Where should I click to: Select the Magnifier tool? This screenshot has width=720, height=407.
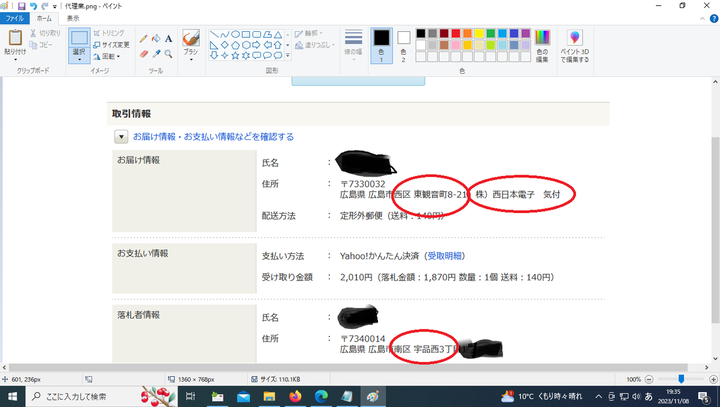[168, 54]
